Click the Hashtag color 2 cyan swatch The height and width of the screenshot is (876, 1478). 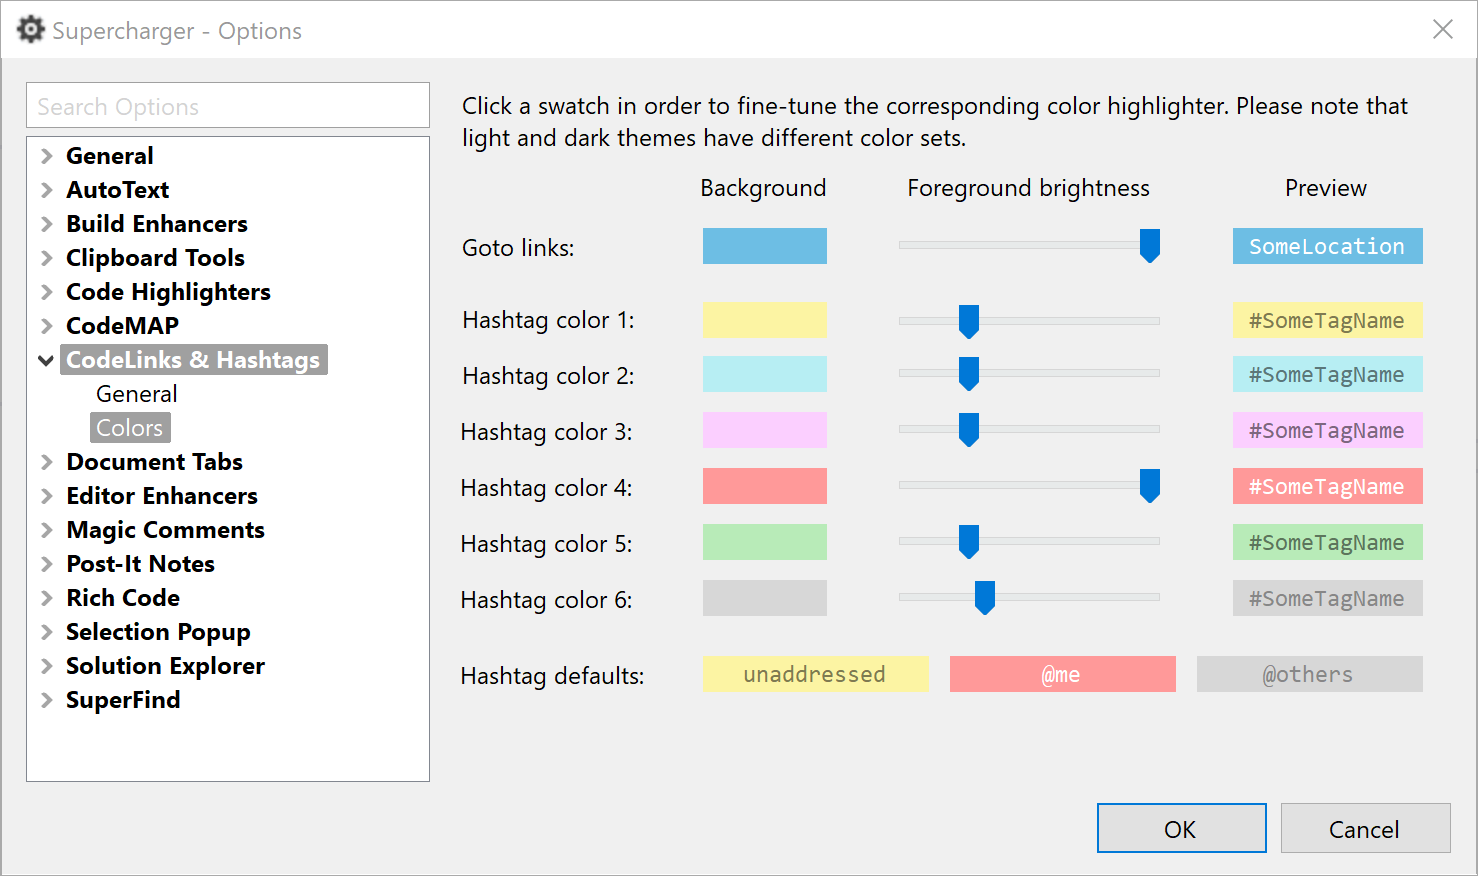pyautogui.click(x=765, y=374)
